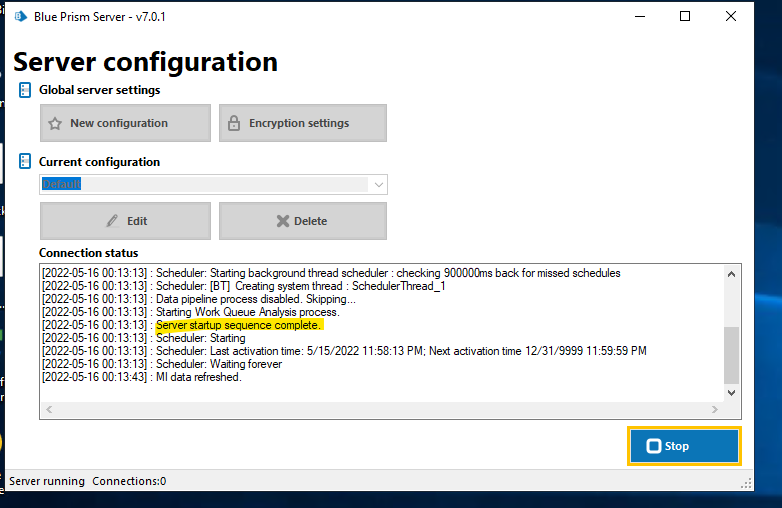Select the highlighted Default configuration text
Screen dimensions: 782x508
[x=61, y=184]
